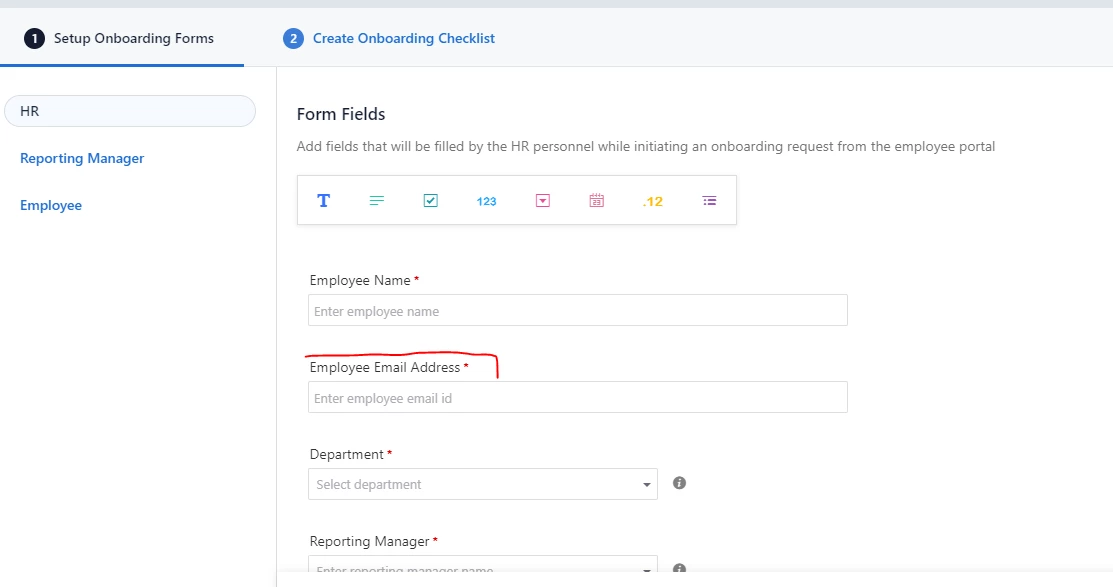Click the Reporting Manager info icon
Screen dimensions: 1113x587
click(679, 569)
